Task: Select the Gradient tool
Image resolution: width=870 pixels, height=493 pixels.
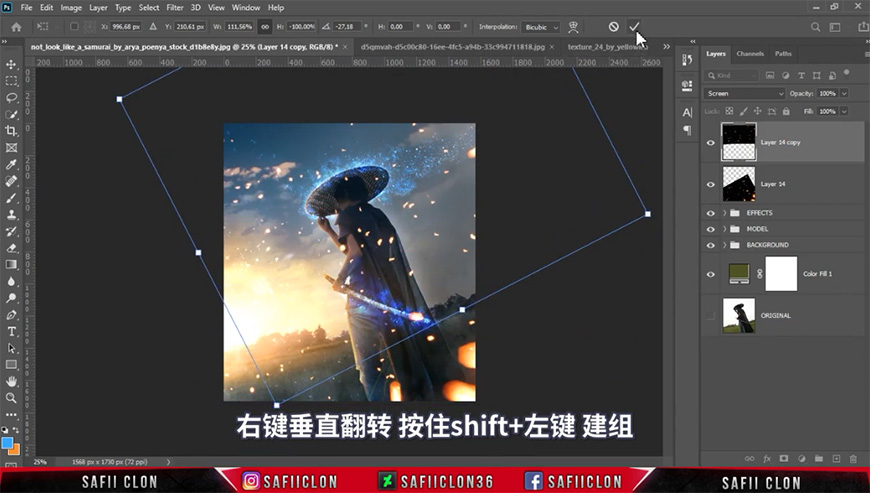Action: (11, 265)
